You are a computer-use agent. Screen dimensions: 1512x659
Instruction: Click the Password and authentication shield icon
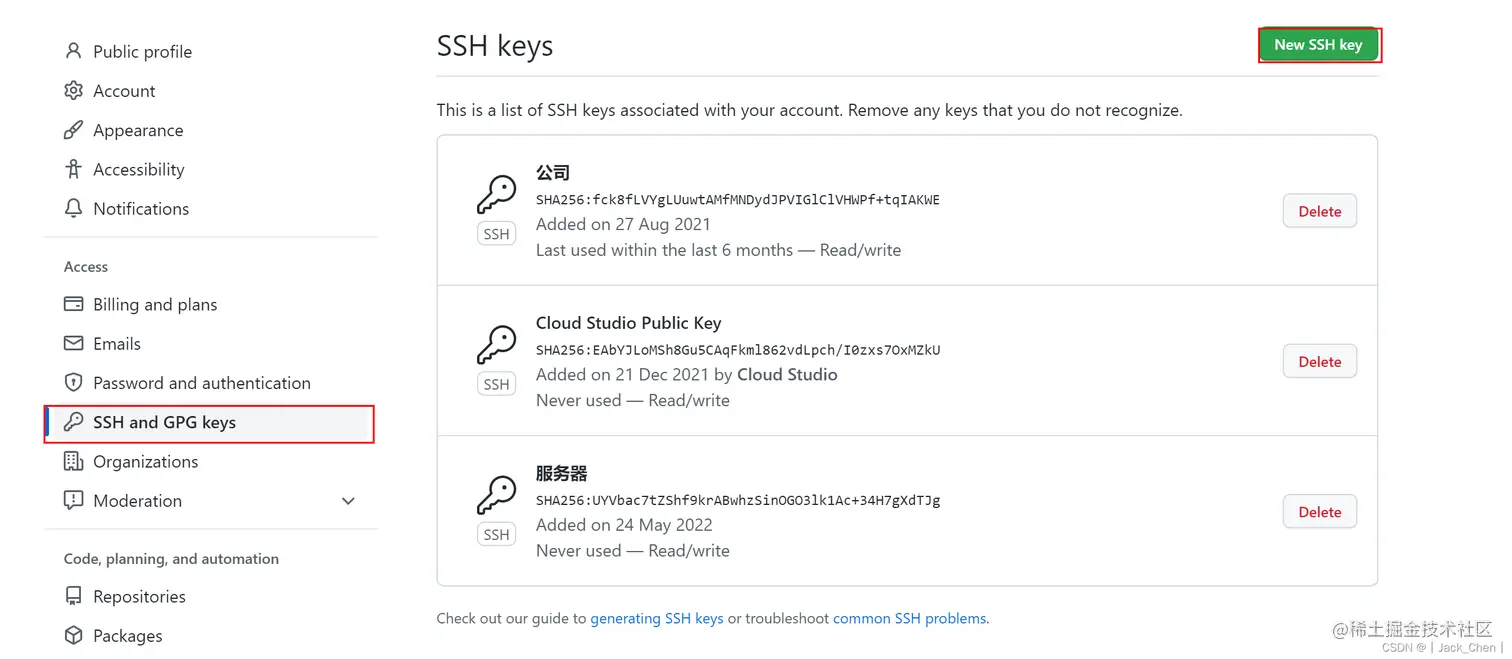pos(73,383)
